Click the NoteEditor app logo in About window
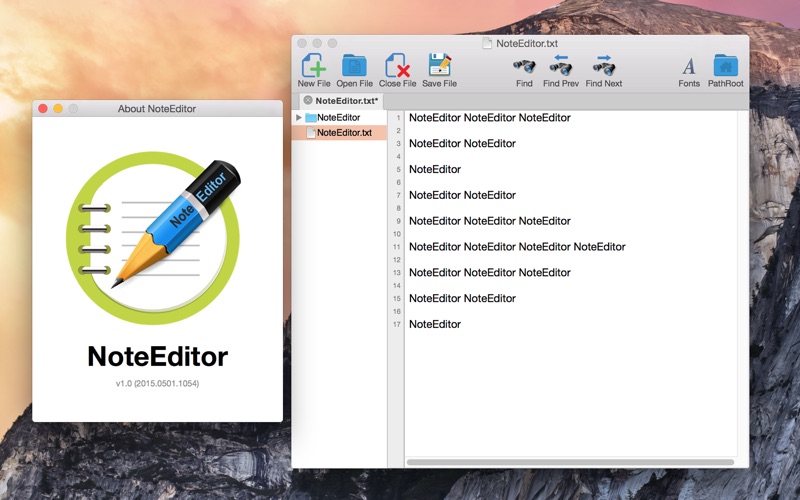 coord(153,237)
